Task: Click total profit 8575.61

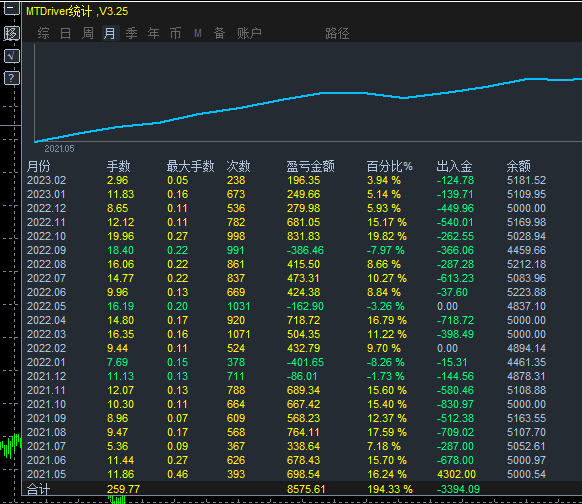Action: pyautogui.click(x=306, y=490)
